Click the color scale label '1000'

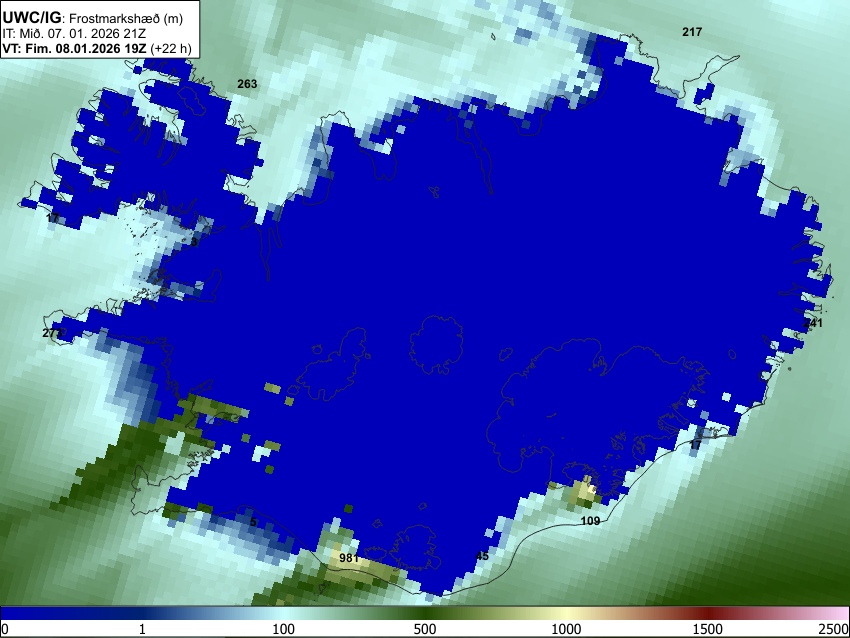click(x=566, y=629)
